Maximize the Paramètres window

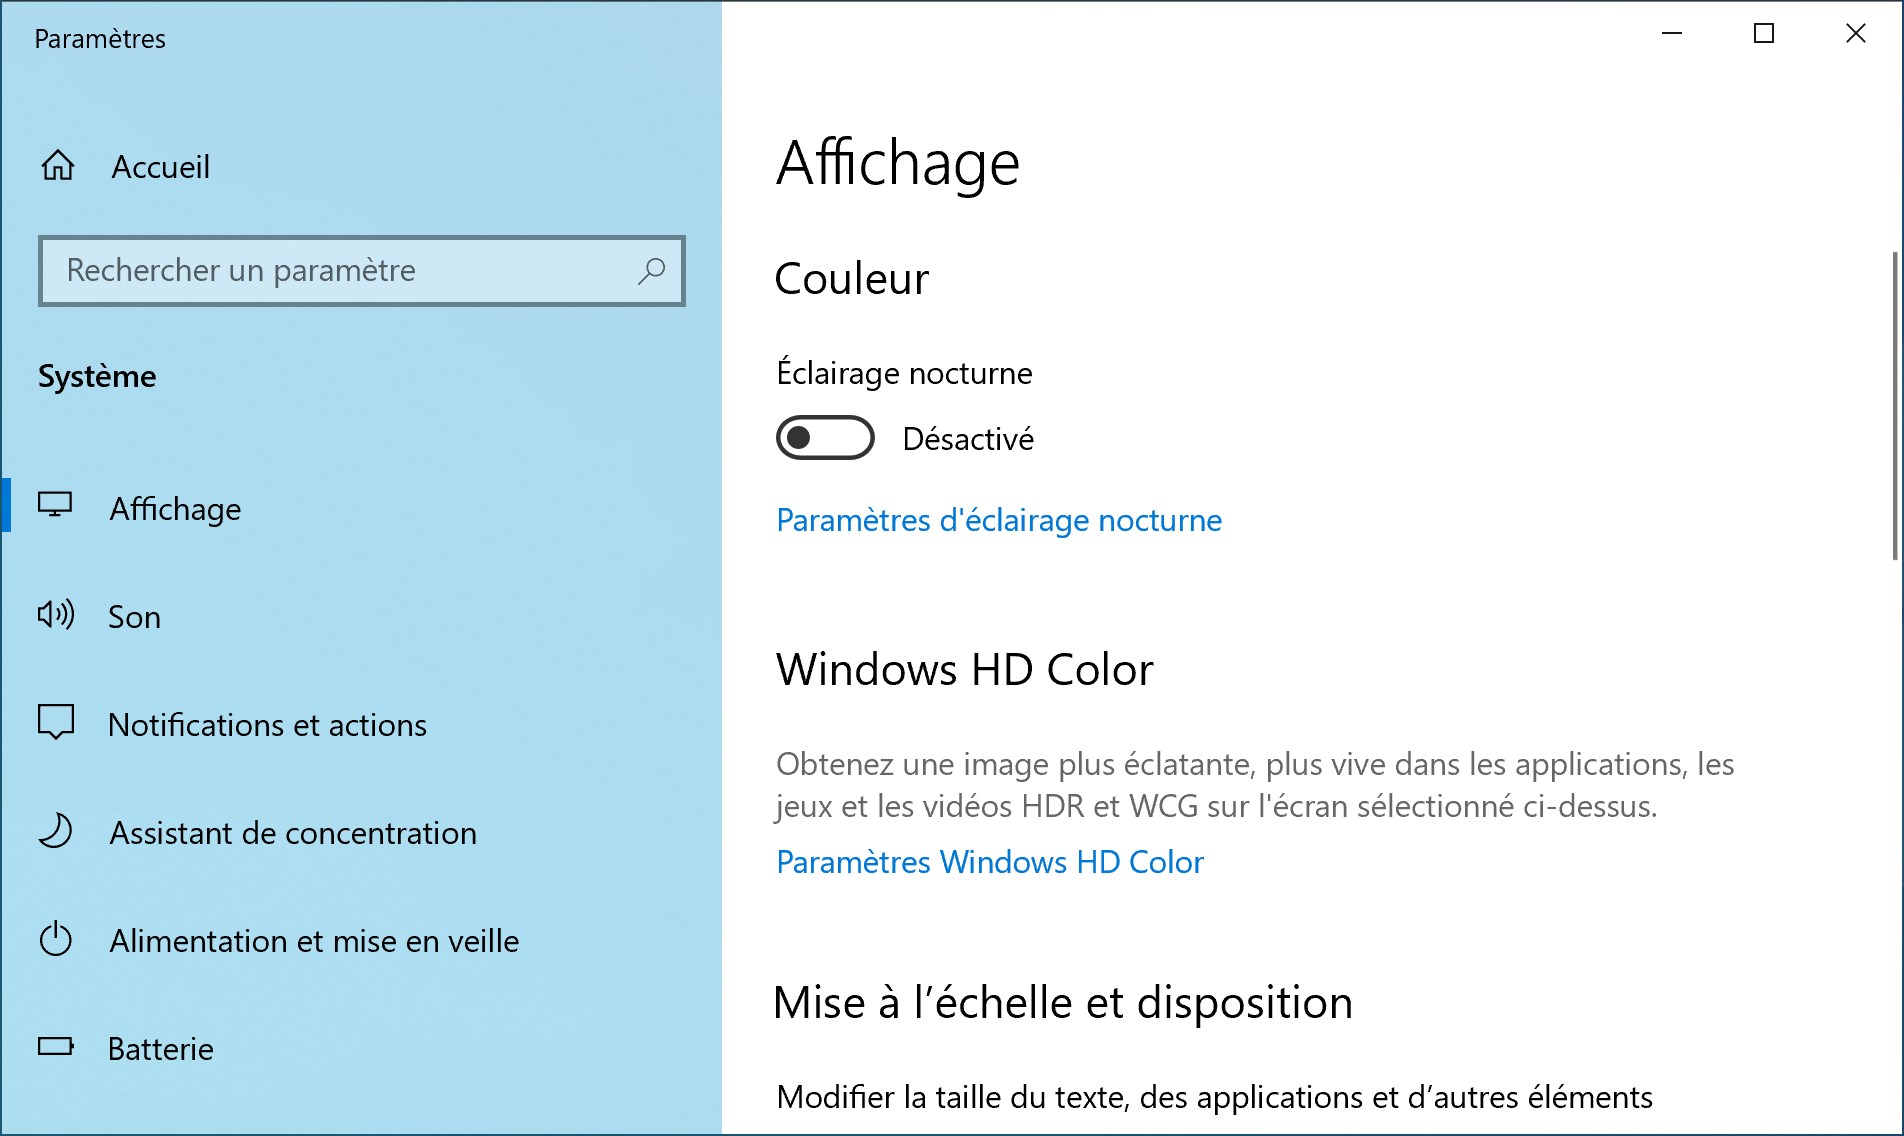tap(1764, 33)
